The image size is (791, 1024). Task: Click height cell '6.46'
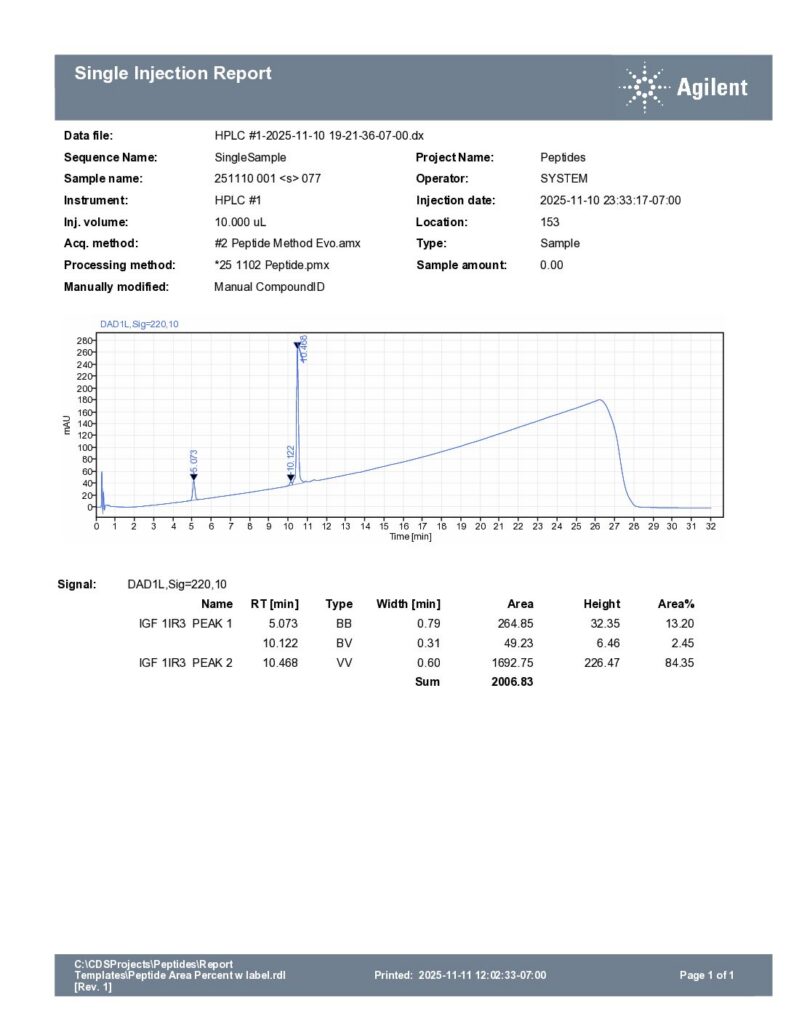tap(608, 643)
